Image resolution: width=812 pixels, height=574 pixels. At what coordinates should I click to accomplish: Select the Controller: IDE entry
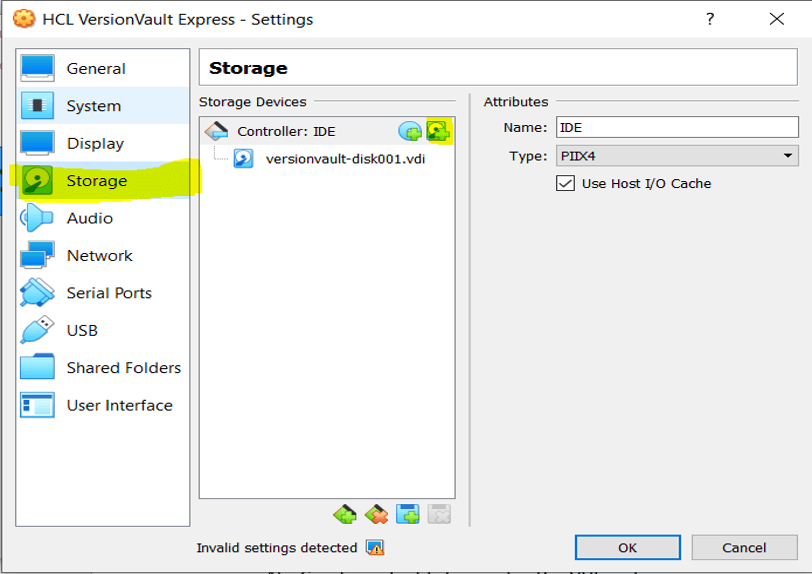(327, 131)
